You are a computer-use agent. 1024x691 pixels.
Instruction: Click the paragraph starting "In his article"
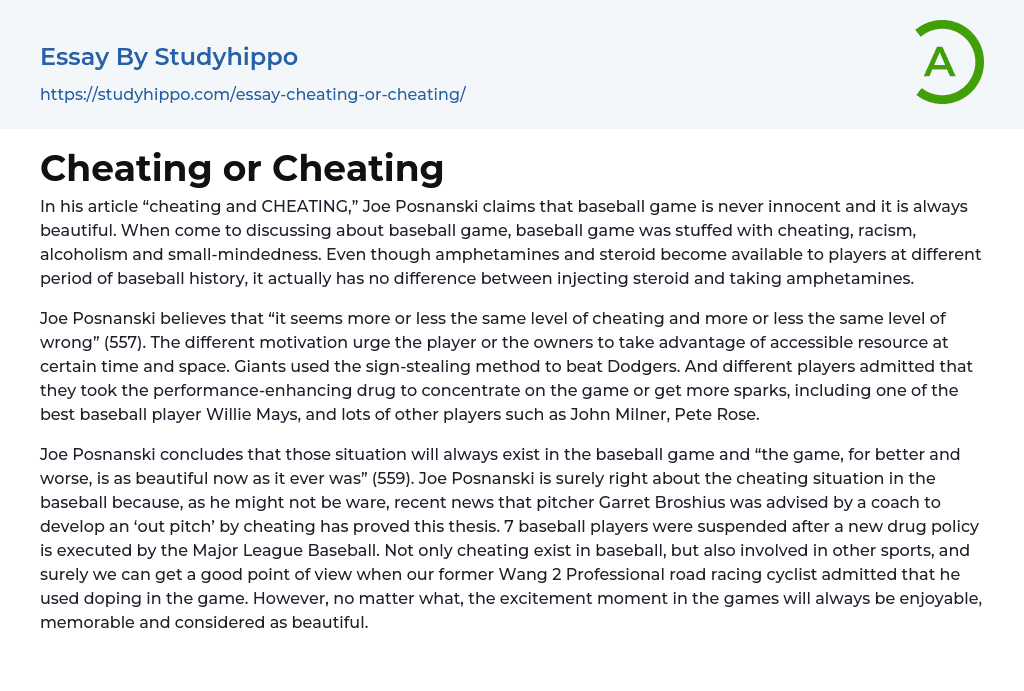pyautogui.click(x=510, y=243)
